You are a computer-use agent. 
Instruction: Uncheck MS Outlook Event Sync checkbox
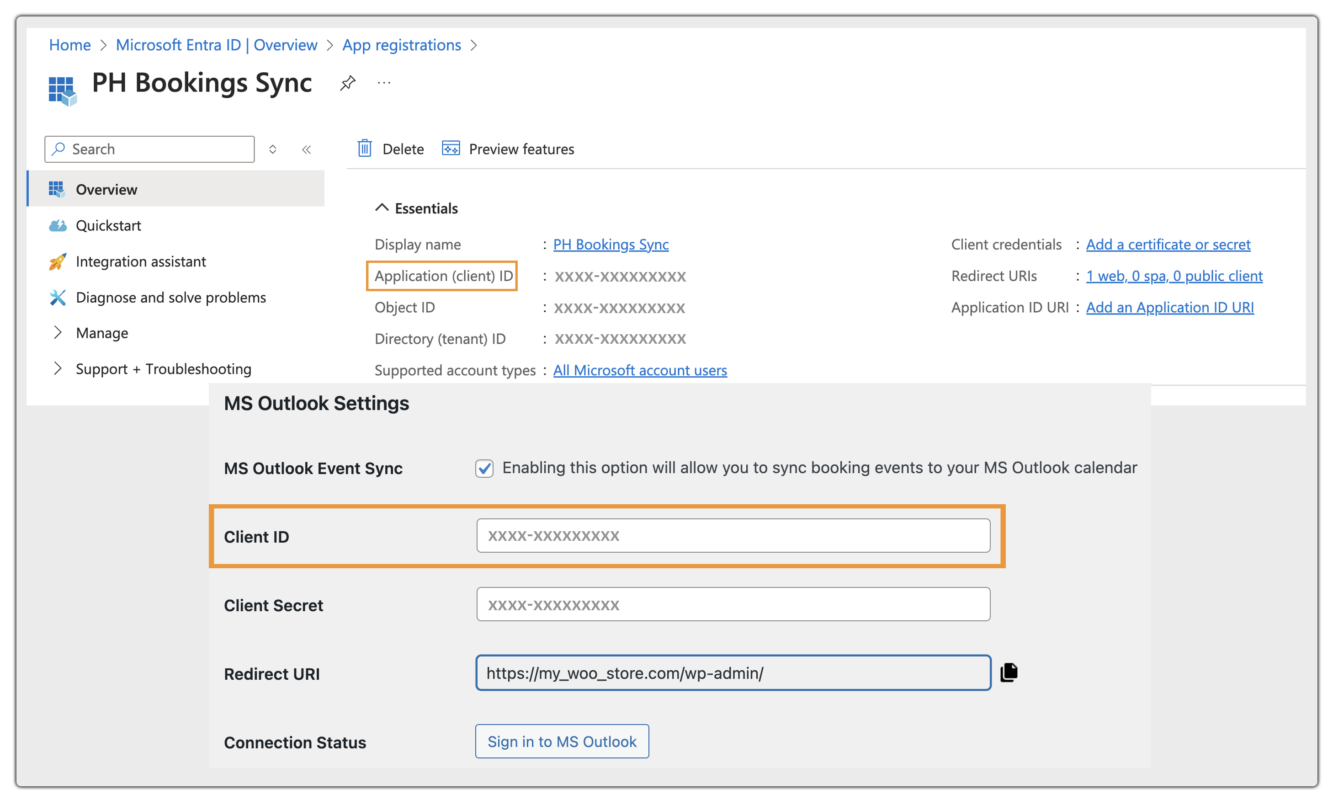point(485,468)
